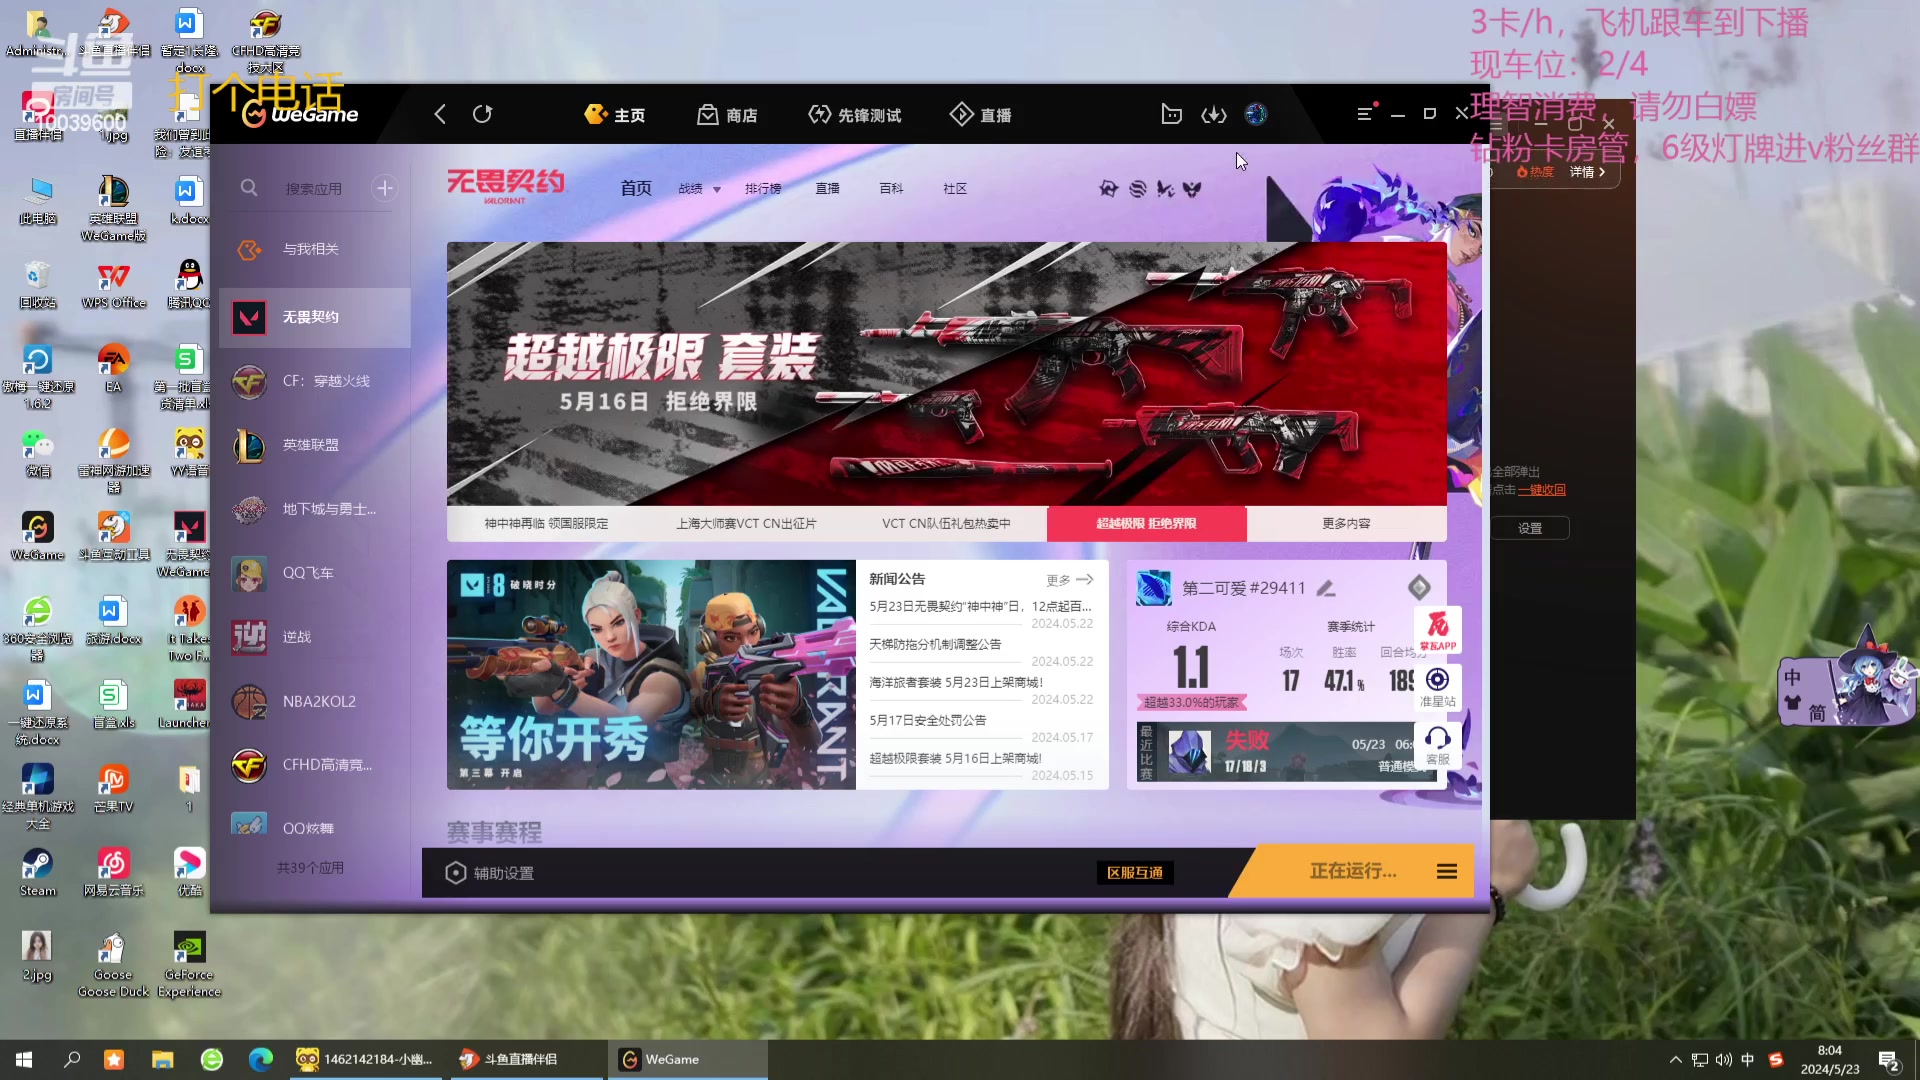The width and height of the screenshot is (1920, 1080).
Task: Open the 直播 live tab in WeGame header
Action: tap(980, 115)
